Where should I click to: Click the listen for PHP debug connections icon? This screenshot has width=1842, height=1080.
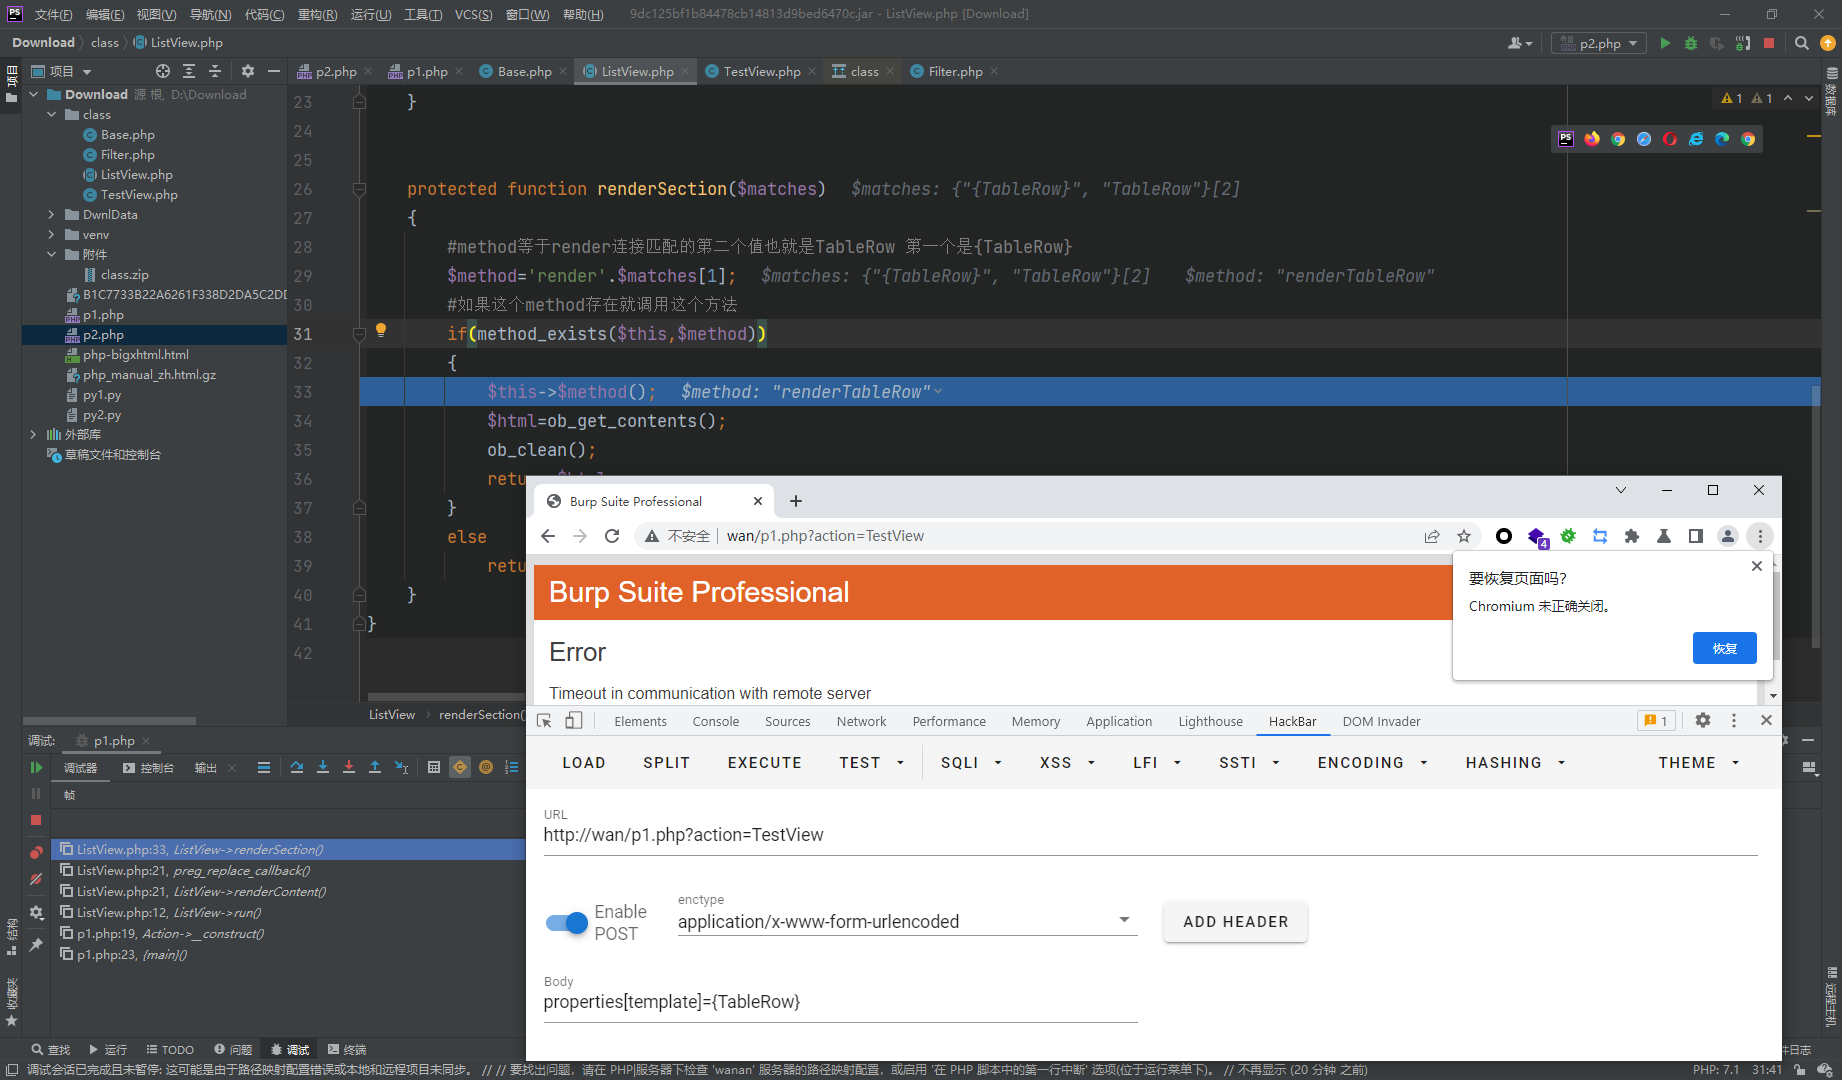(1743, 43)
